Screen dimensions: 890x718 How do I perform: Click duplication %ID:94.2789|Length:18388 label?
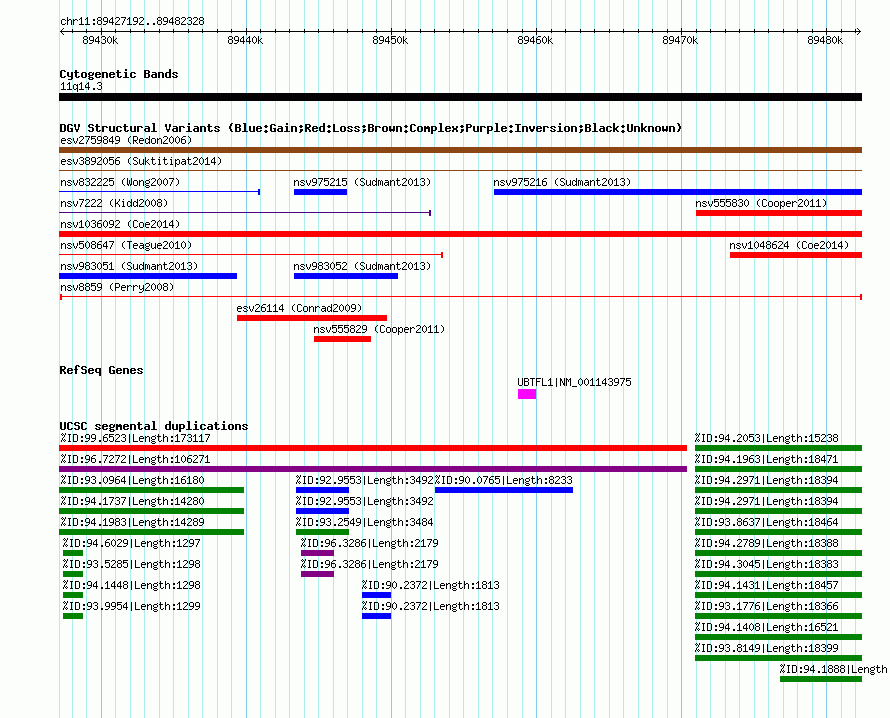pyautogui.click(x=767, y=543)
